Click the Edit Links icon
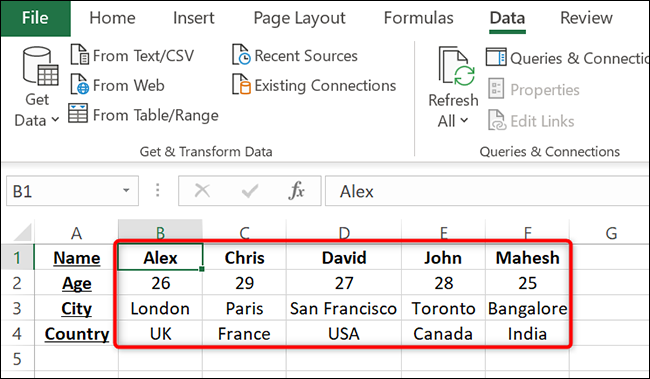Image resolution: width=650 pixels, height=379 pixels. point(497,120)
